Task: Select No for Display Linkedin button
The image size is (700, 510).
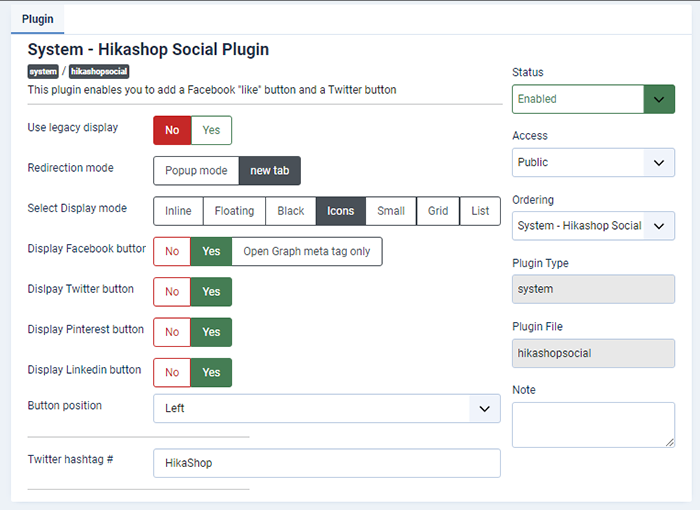Action: click(x=172, y=372)
